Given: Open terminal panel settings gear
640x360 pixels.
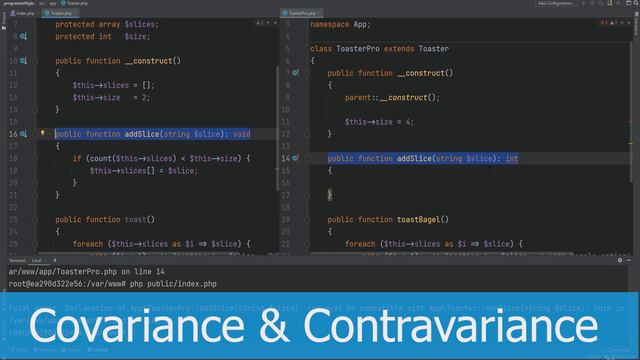Looking at the screenshot, I should [620, 260].
